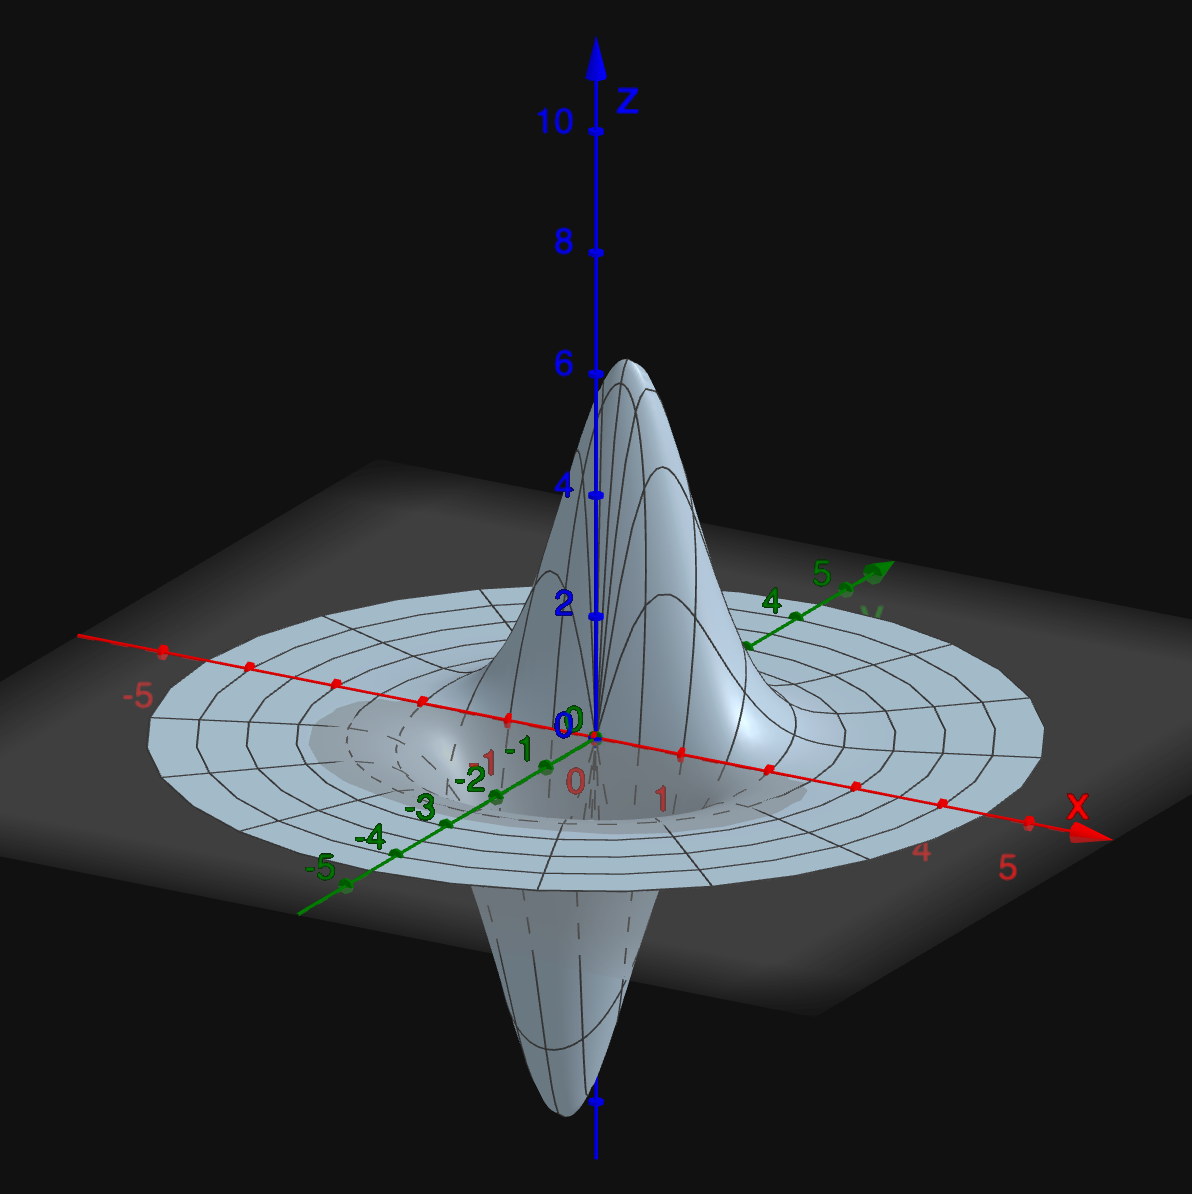Click the green 4 label on y-axis
This screenshot has width=1192, height=1194.
click(771, 602)
